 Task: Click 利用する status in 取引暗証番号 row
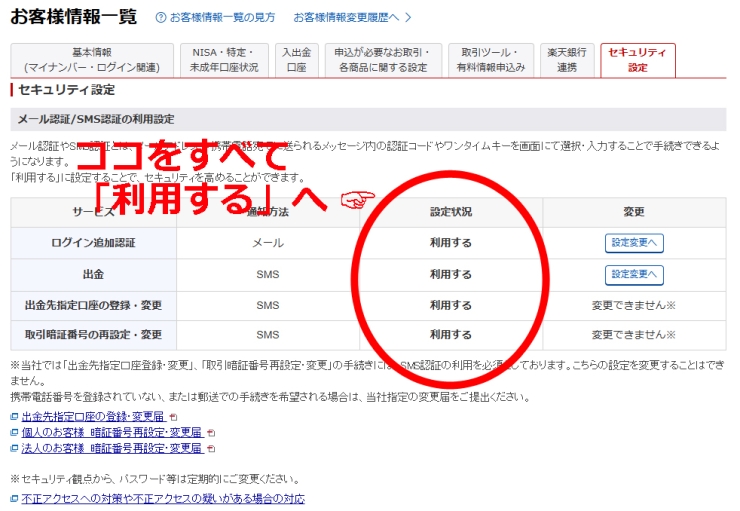(x=451, y=335)
